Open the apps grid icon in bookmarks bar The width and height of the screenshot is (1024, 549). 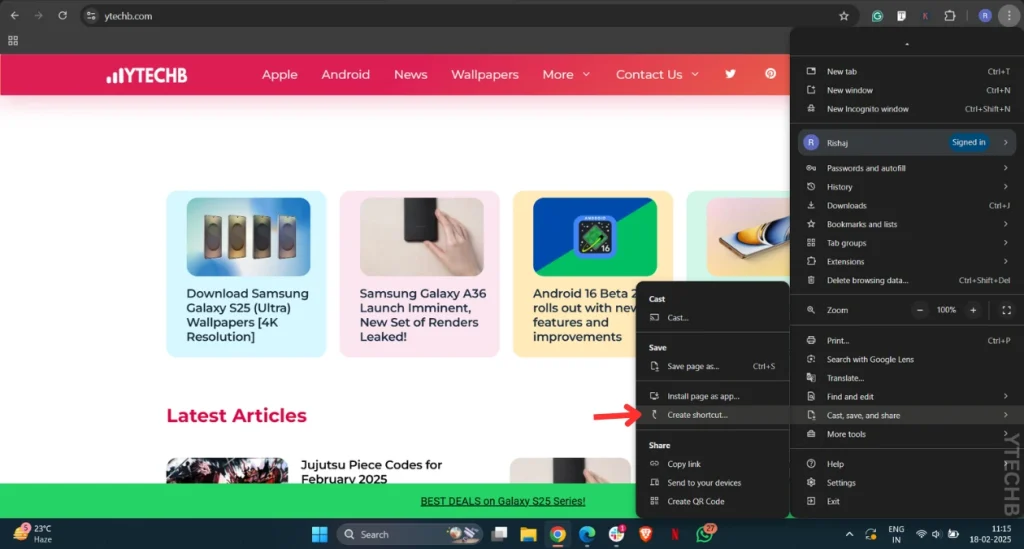(13, 40)
